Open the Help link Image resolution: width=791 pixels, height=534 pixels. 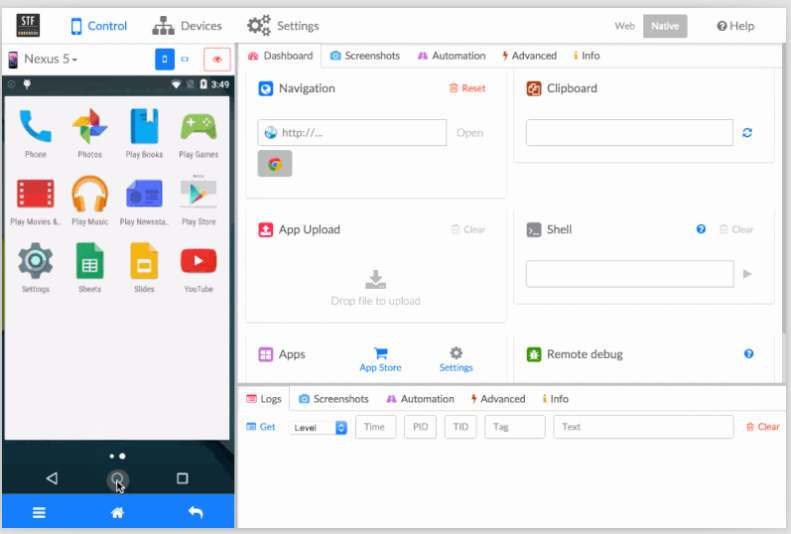tap(736, 26)
